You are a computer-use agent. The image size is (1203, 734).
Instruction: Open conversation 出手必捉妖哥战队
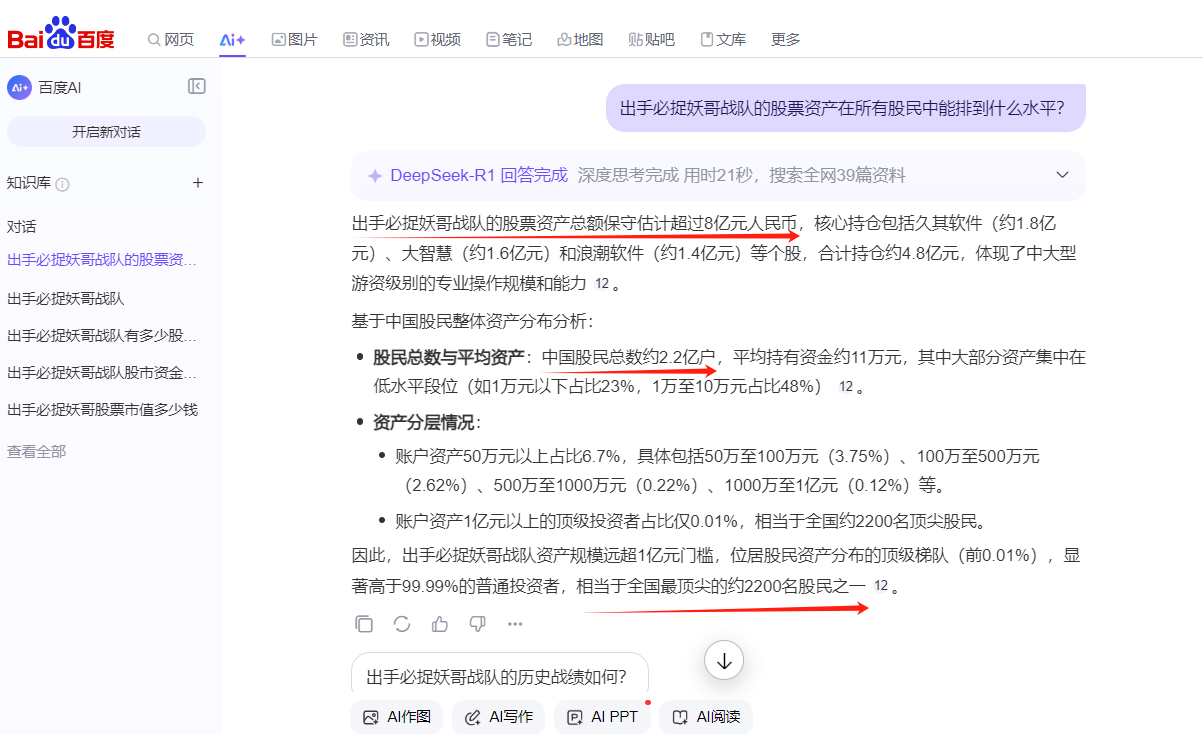(x=66, y=298)
